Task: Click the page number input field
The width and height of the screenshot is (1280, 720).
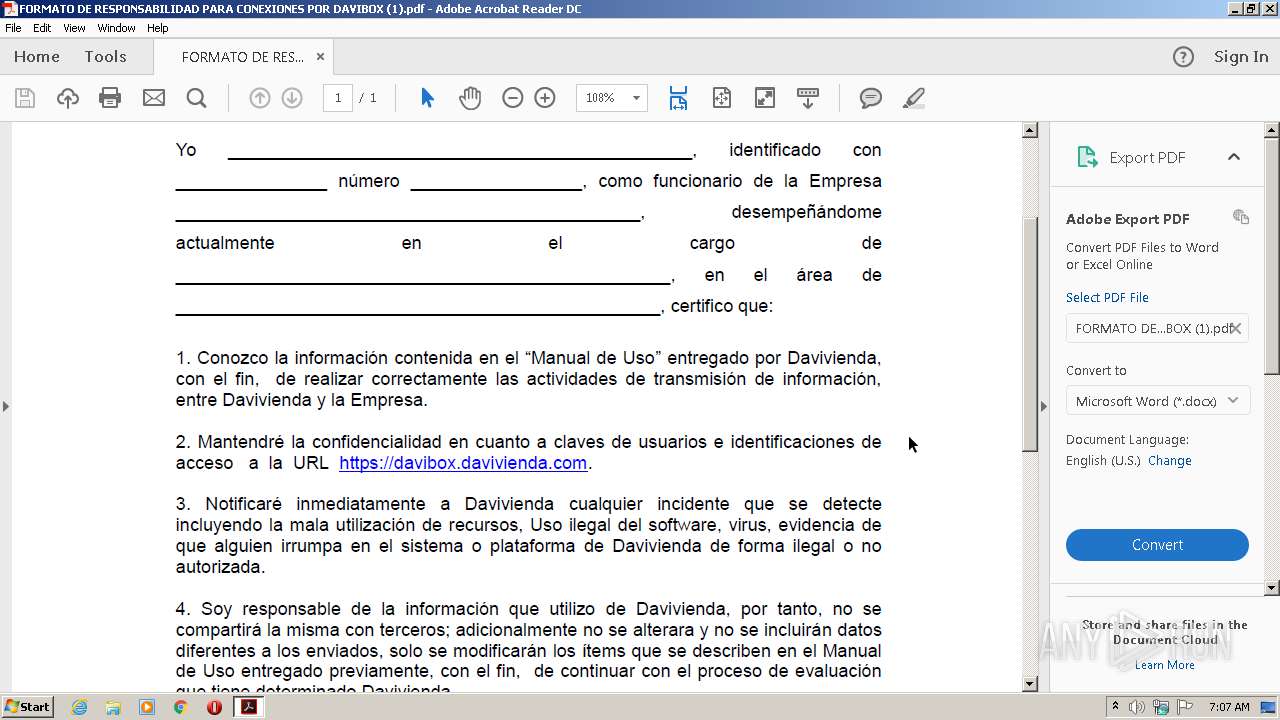Action: coord(338,98)
